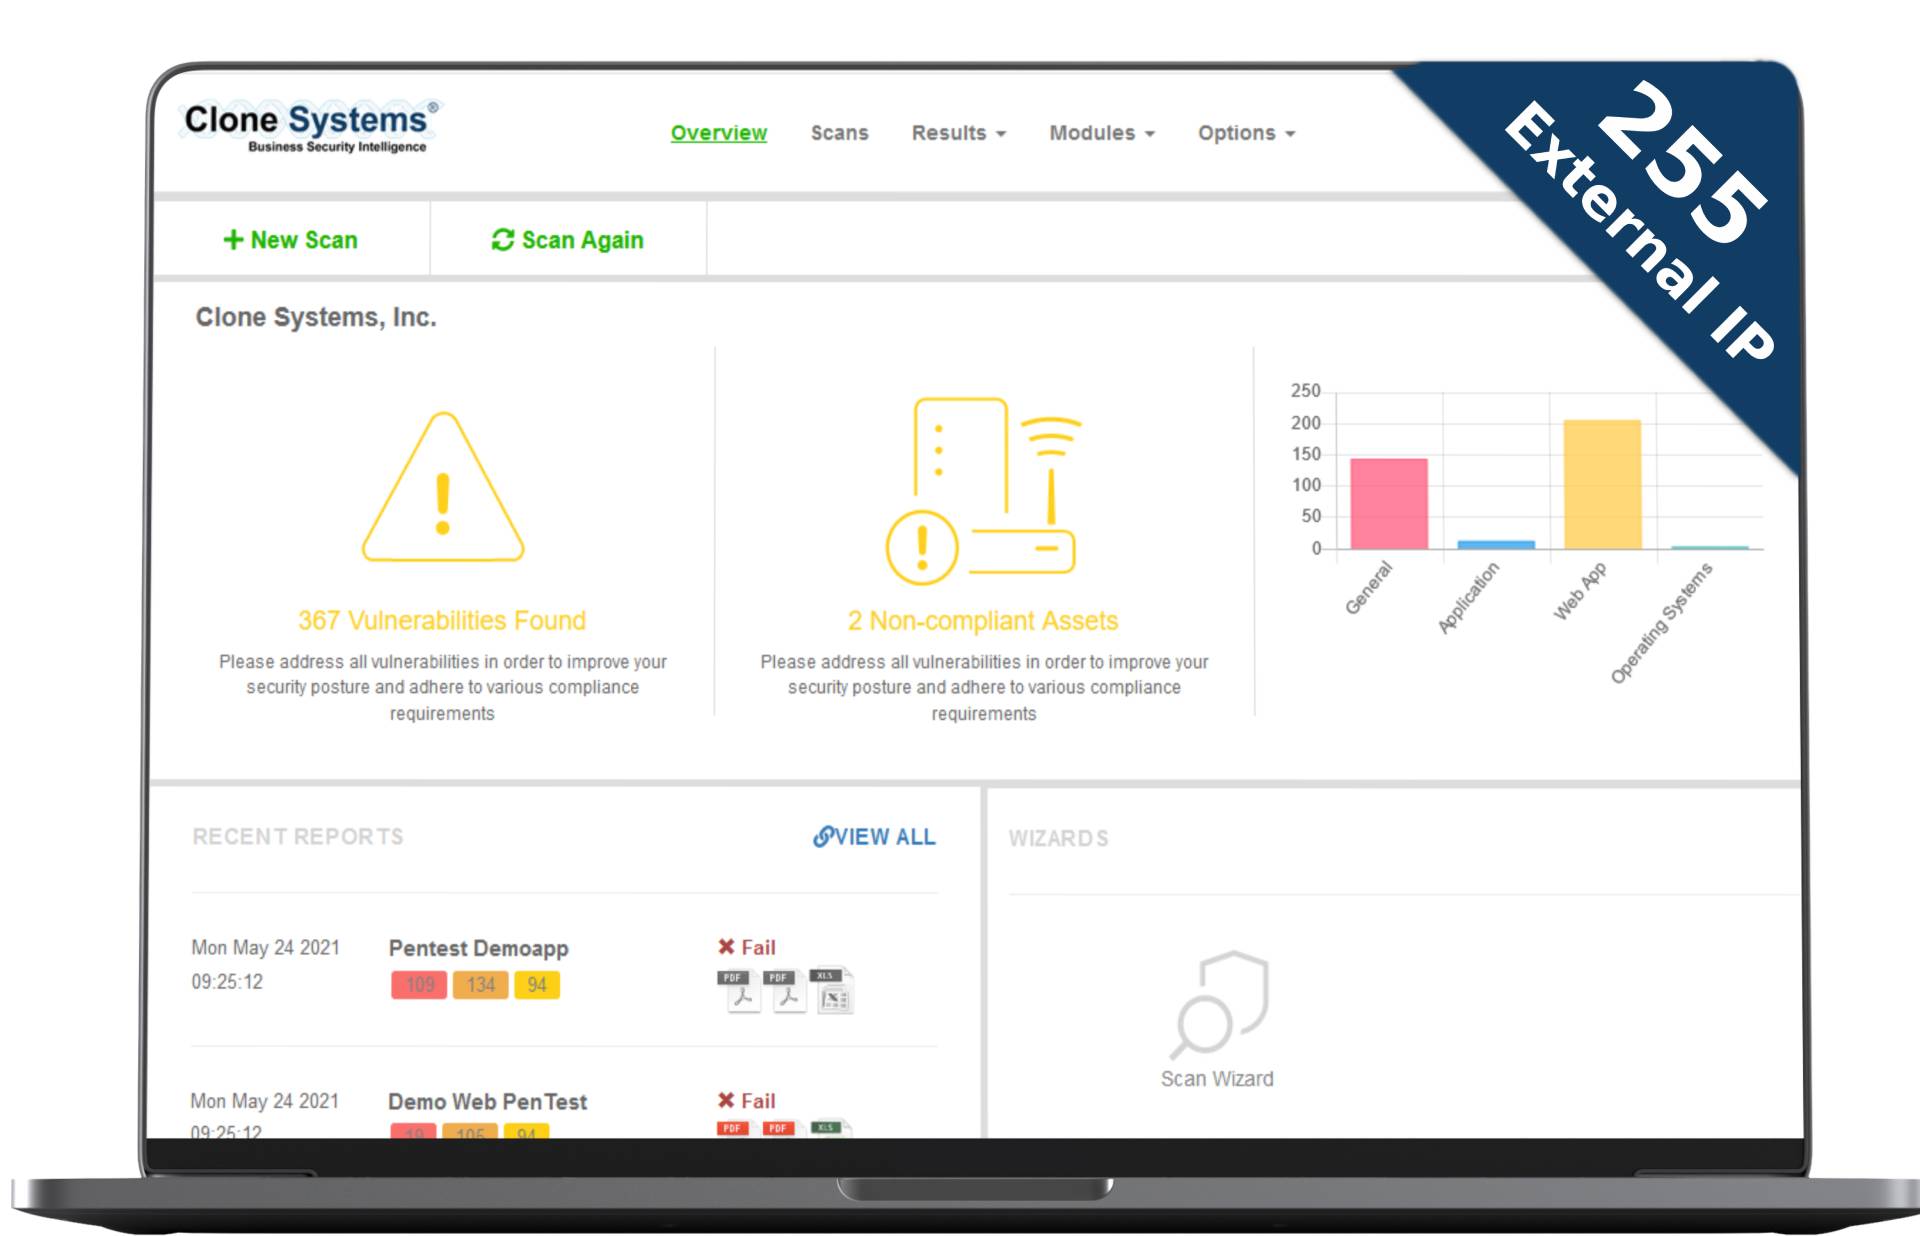Screen dimensions: 1920x1236
Task: Click the Web App axis label in chart
Action: point(1580,591)
